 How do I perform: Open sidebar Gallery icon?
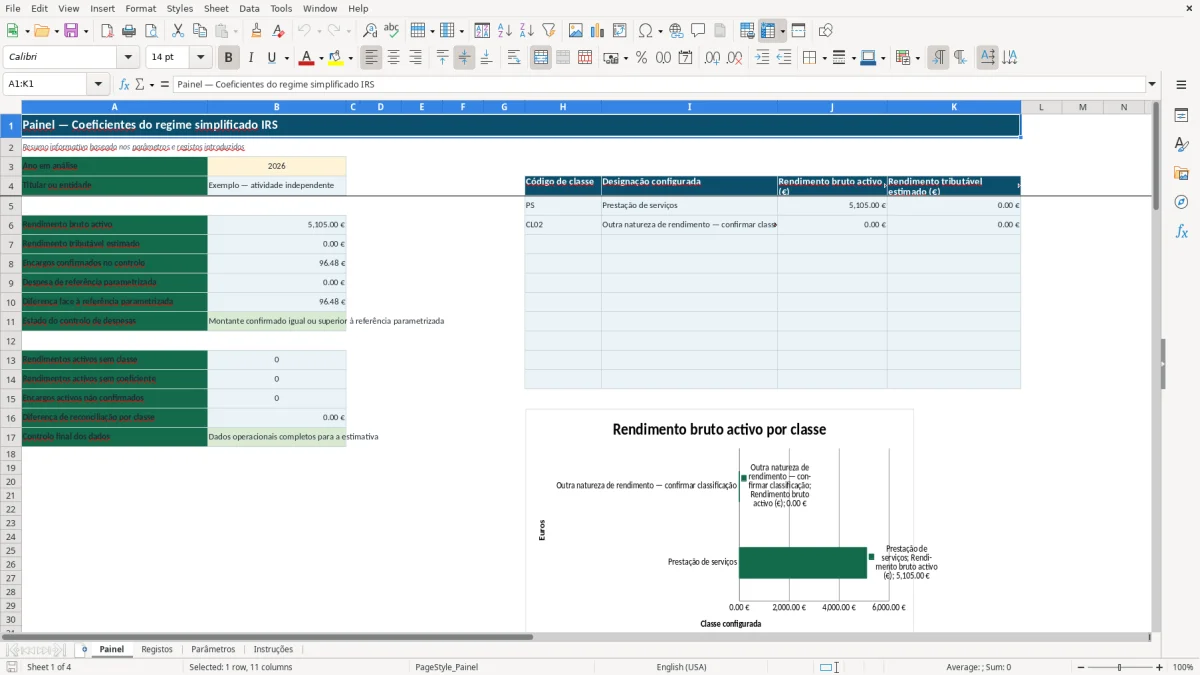pyautogui.click(x=1181, y=174)
